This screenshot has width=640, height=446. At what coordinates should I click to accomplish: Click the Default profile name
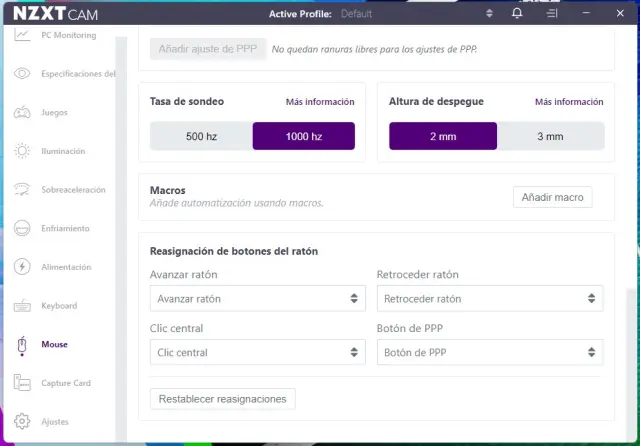[356, 13]
